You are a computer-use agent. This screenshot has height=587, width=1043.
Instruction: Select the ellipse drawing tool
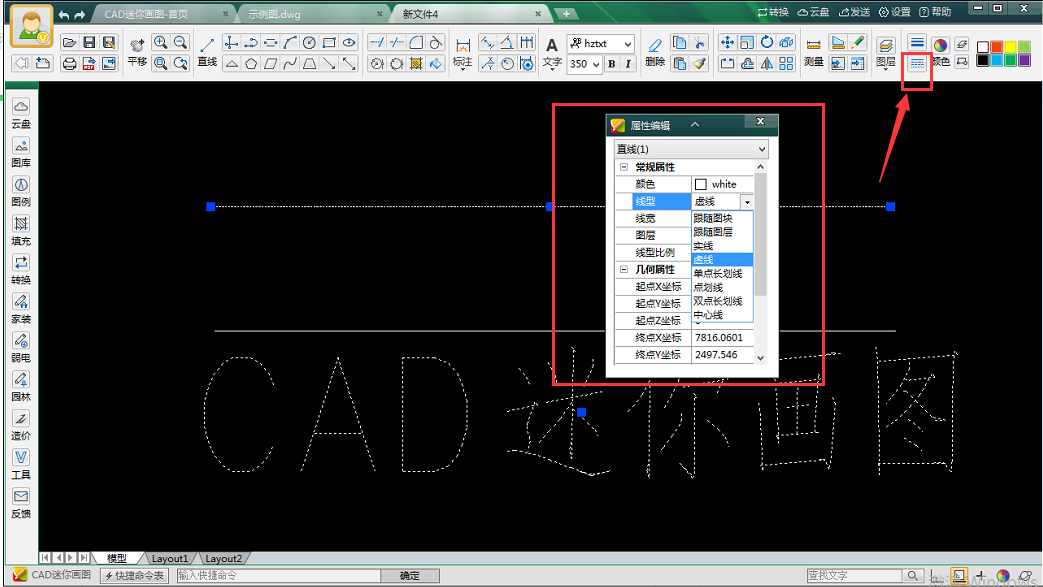[x=349, y=43]
